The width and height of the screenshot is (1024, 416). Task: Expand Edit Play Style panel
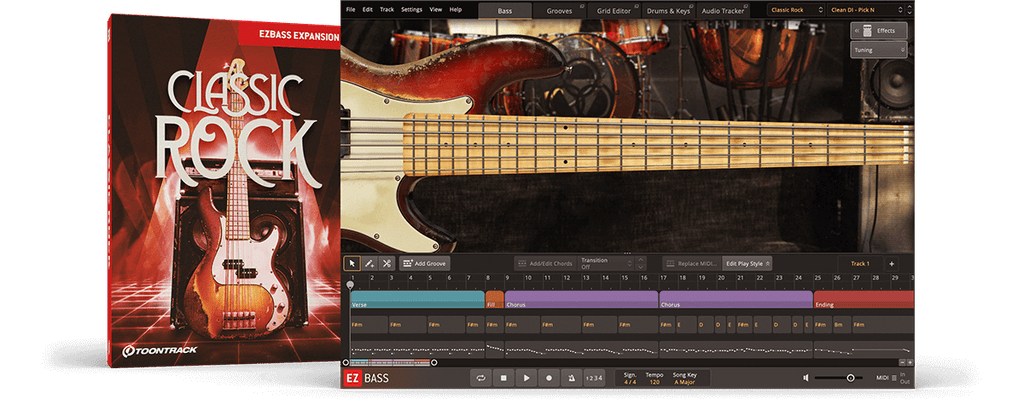[747, 264]
